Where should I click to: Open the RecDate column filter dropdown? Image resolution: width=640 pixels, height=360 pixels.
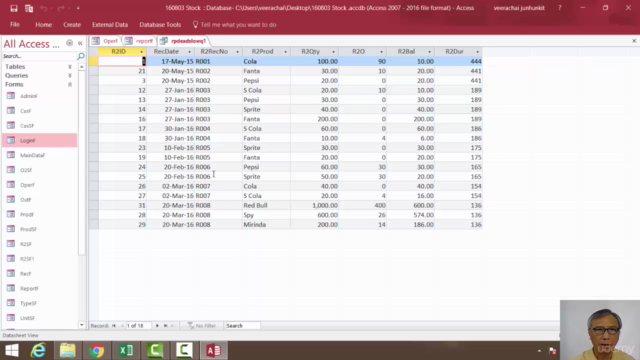point(189,52)
